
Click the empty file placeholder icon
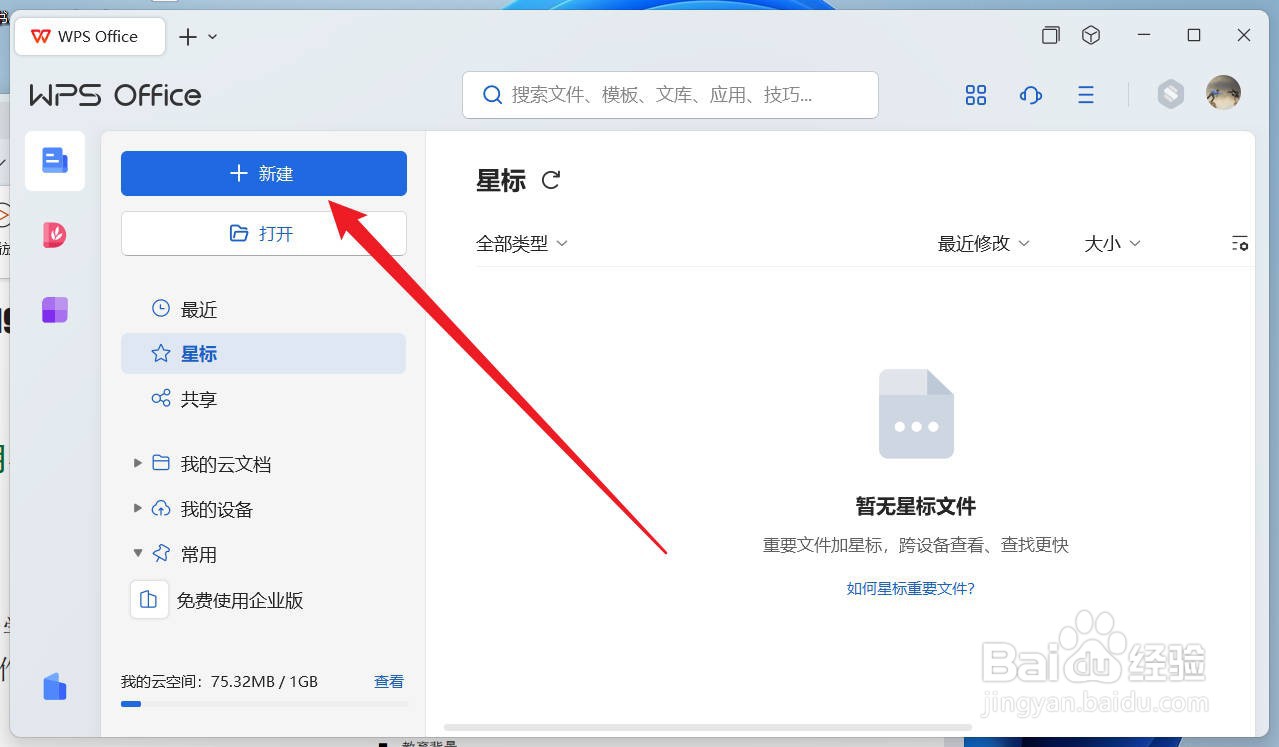pos(916,414)
